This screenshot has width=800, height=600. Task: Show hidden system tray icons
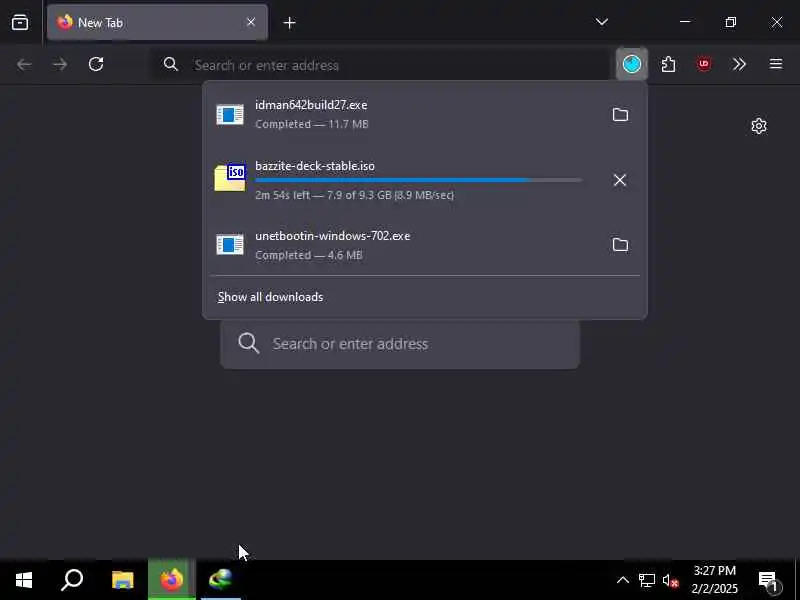(x=622, y=580)
